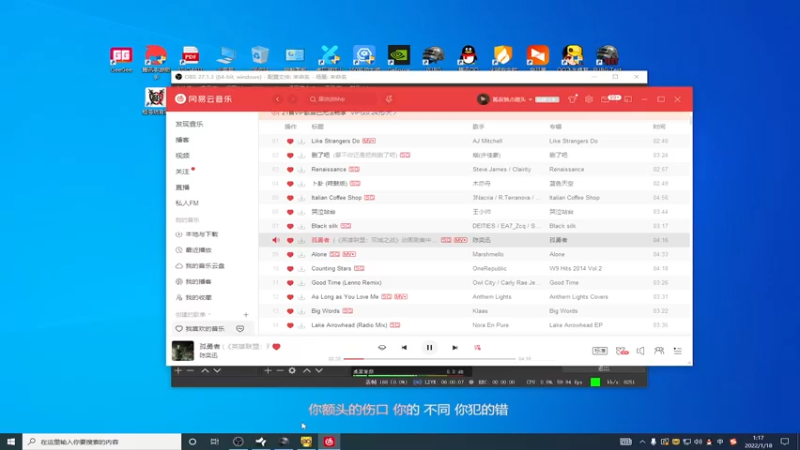Sort by 歌手 column header
This screenshot has height=450, width=800.
(x=479, y=127)
